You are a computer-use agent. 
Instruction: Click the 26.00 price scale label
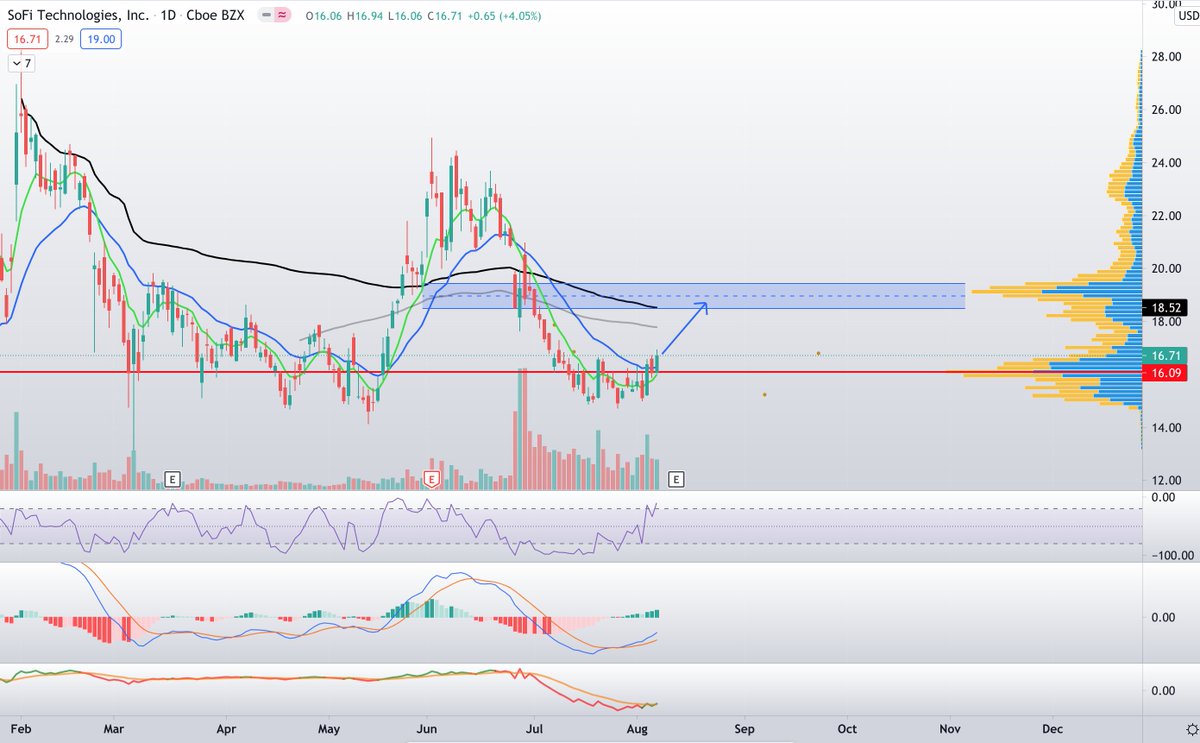click(1166, 110)
